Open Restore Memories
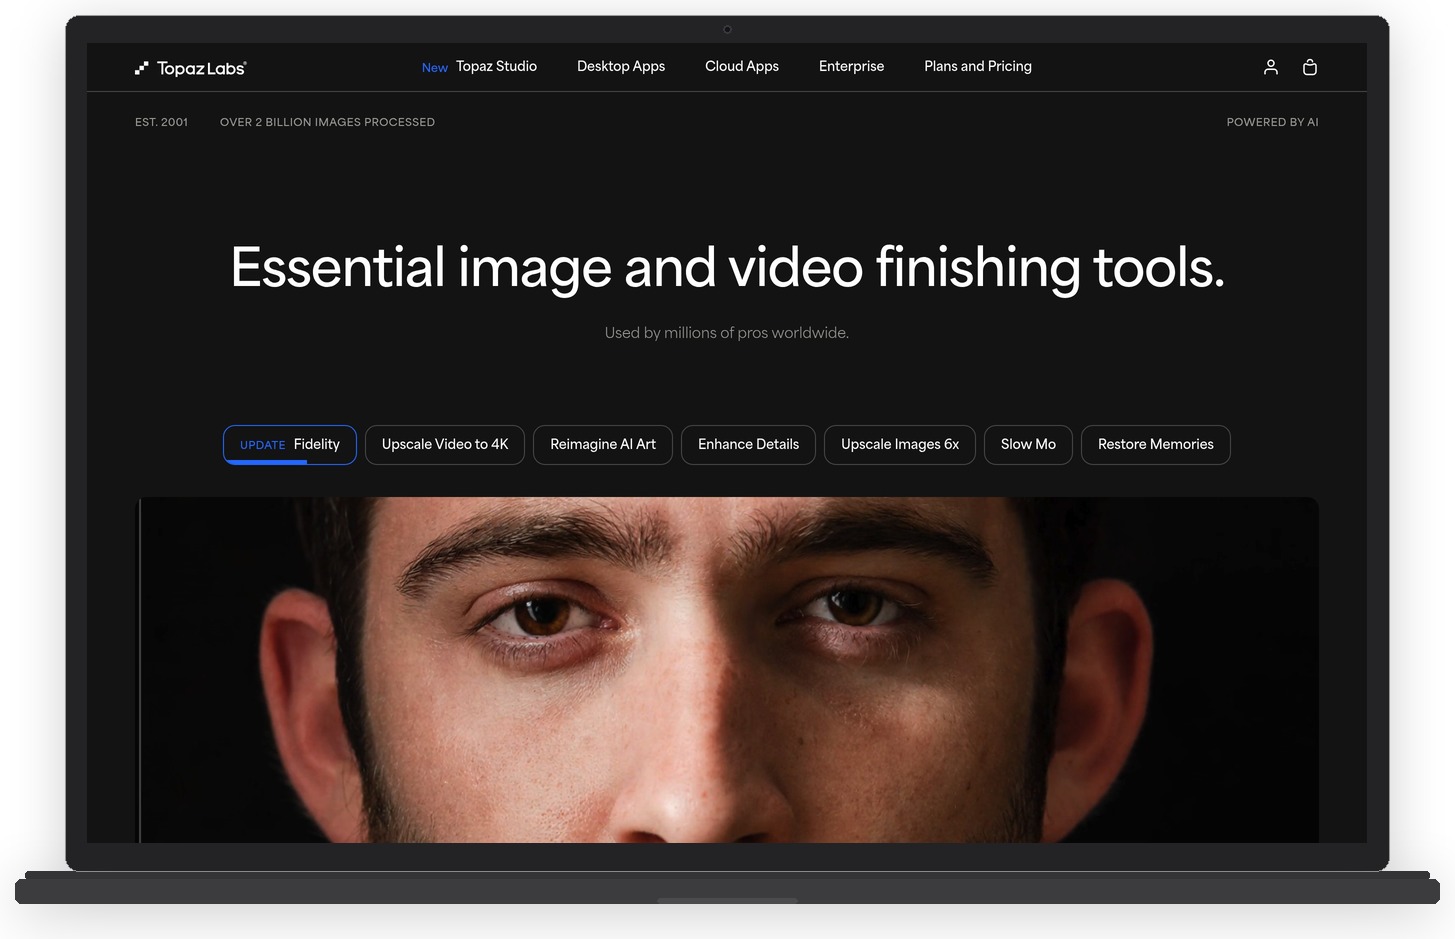Screen dimensions: 1455x939 [x=1155, y=444]
